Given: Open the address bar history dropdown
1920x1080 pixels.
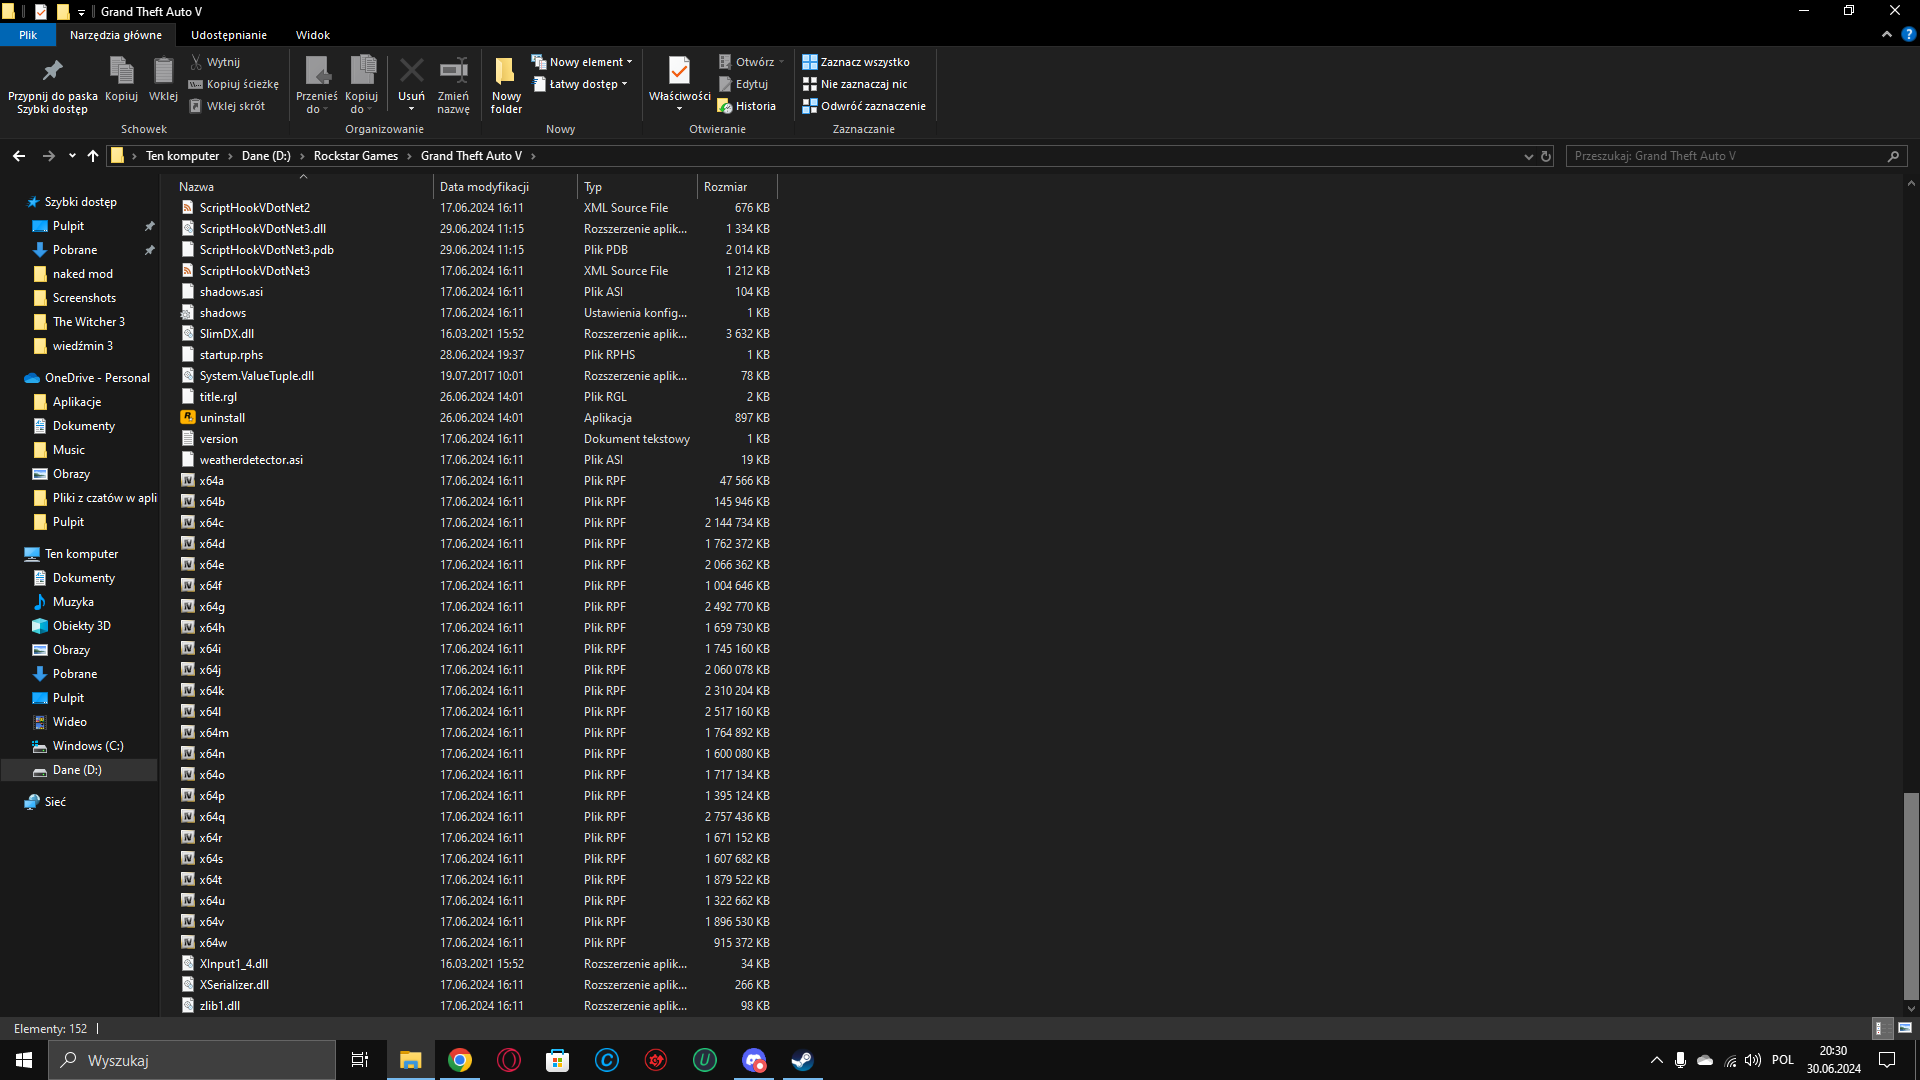Looking at the screenshot, I should (1528, 157).
